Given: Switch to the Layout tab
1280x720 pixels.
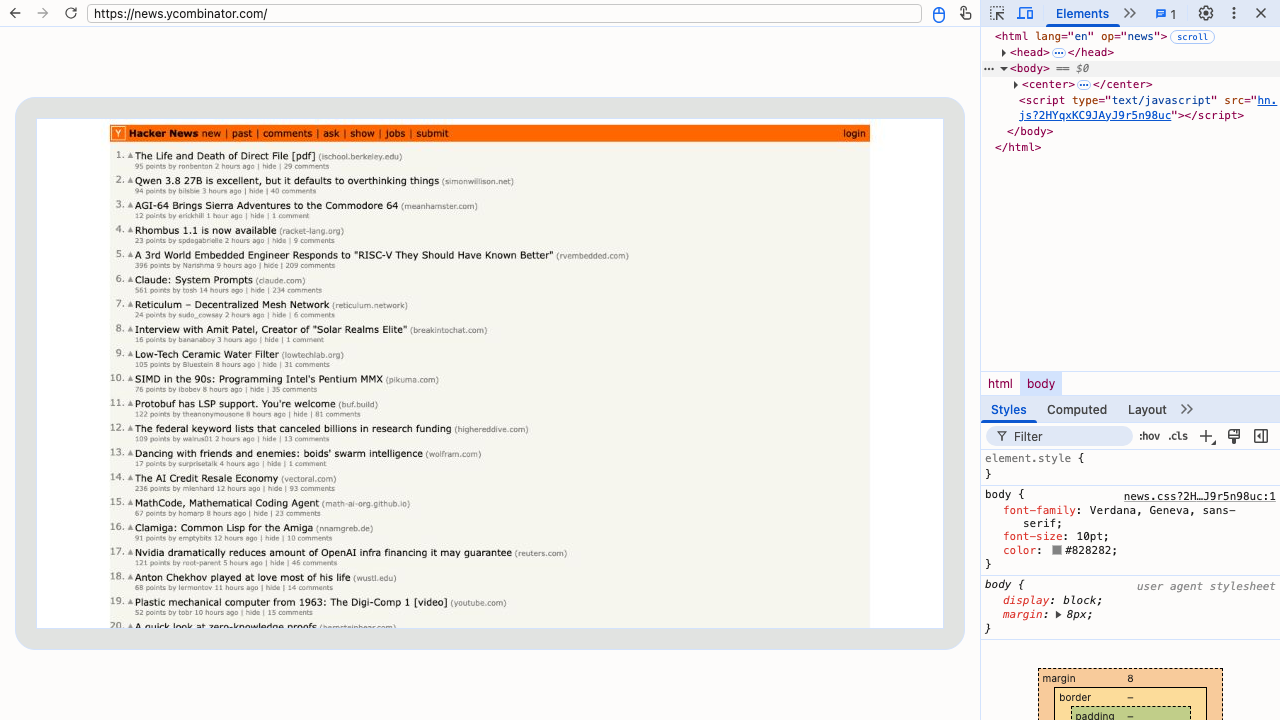Looking at the screenshot, I should (x=1147, y=410).
